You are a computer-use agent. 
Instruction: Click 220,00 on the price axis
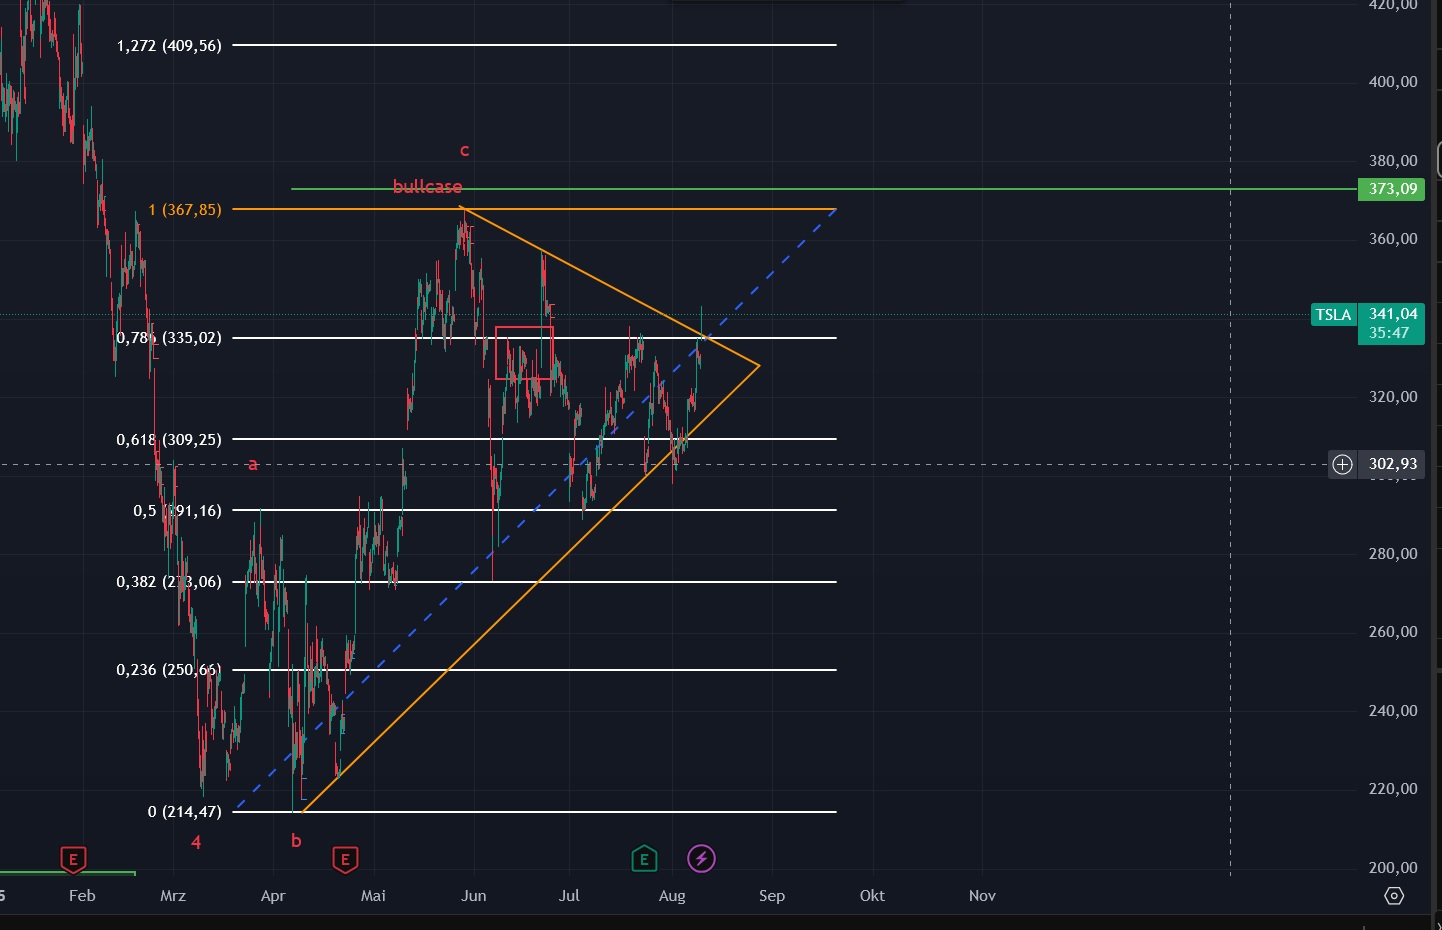pyautogui.click(x=1393, y=789)
